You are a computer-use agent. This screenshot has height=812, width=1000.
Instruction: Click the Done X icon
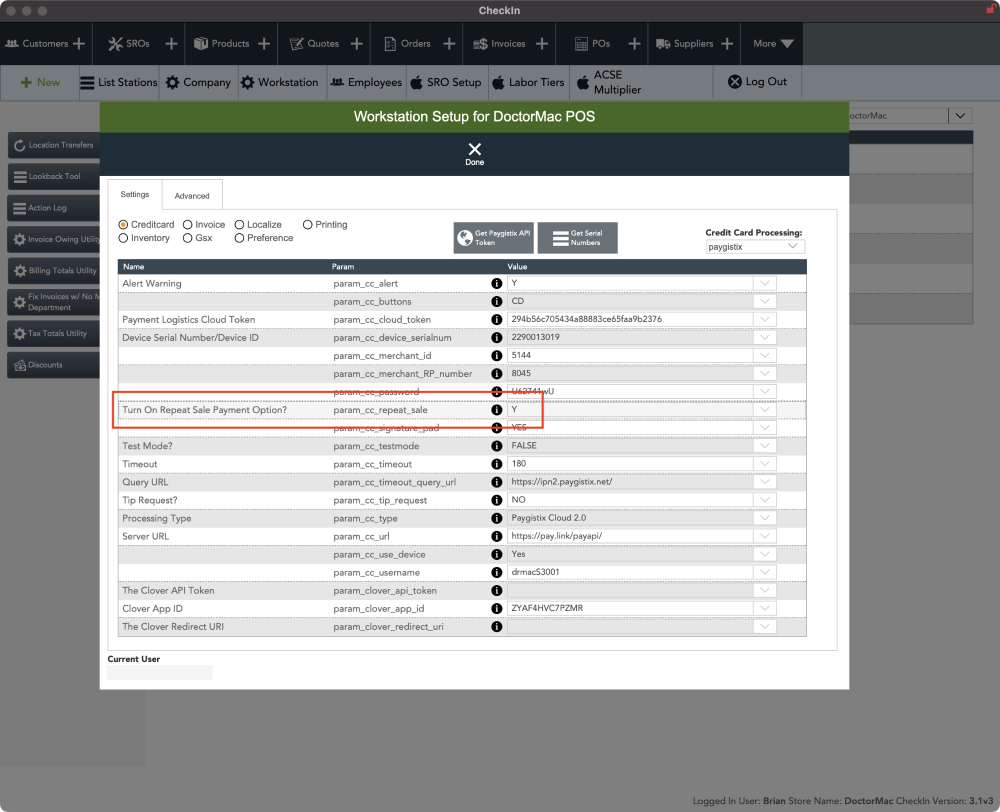474,149
